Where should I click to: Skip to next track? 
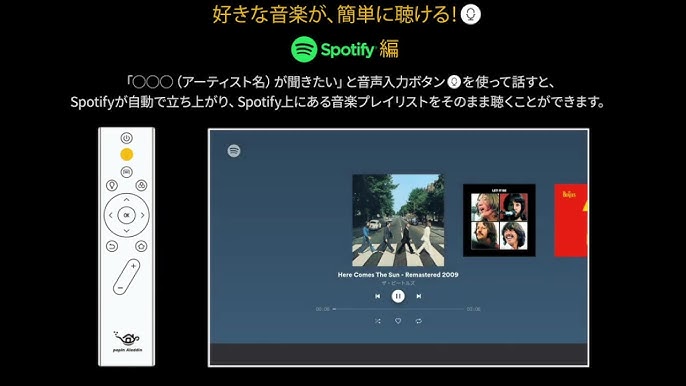point(419,296)
